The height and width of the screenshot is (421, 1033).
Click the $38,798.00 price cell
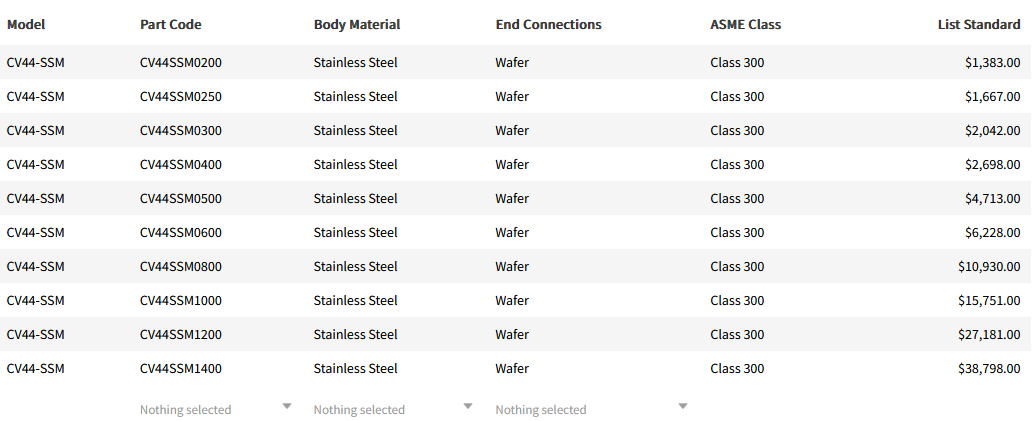point(989,368)
